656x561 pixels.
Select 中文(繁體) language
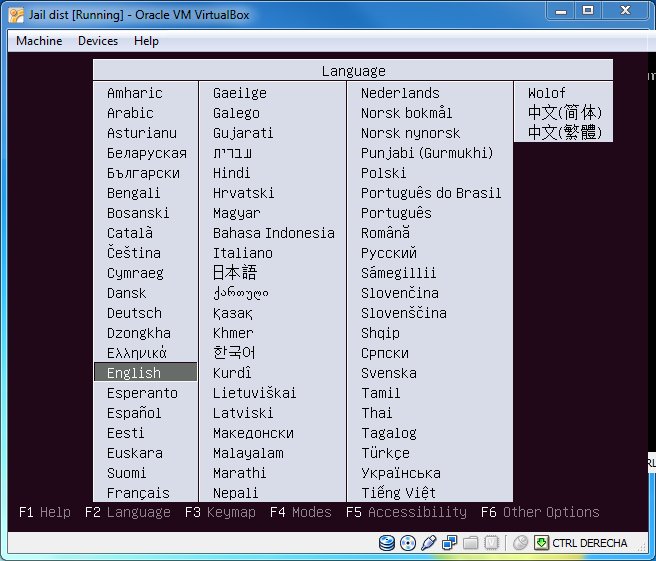click(564, 133)
